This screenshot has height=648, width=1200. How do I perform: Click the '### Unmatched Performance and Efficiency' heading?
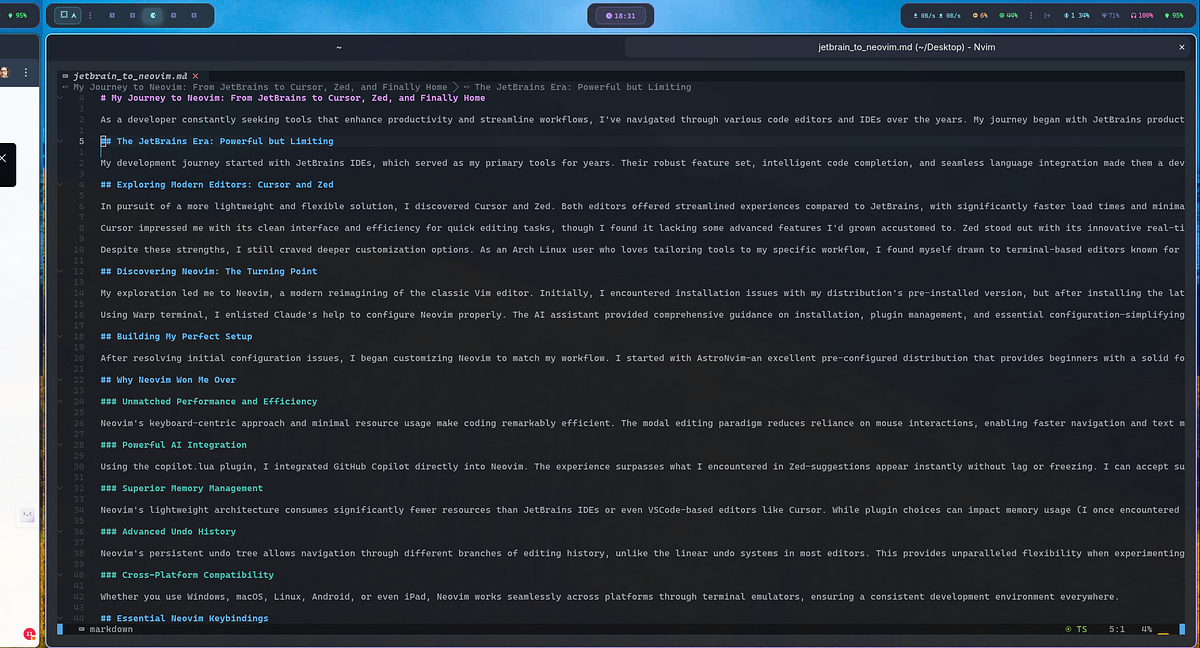click(209, 401)
